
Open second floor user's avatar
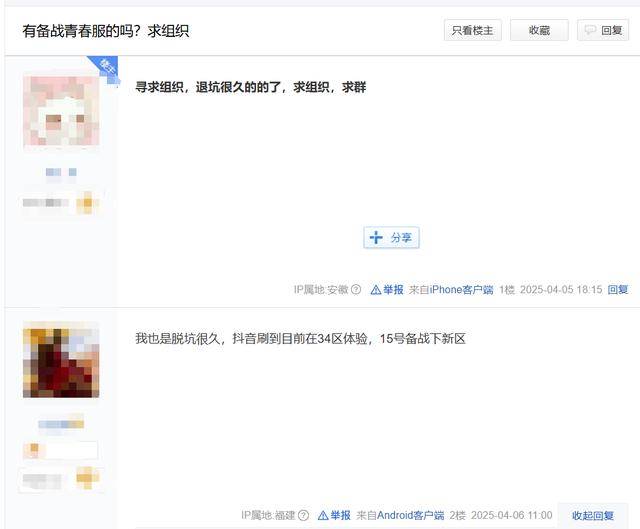[61, 360]
